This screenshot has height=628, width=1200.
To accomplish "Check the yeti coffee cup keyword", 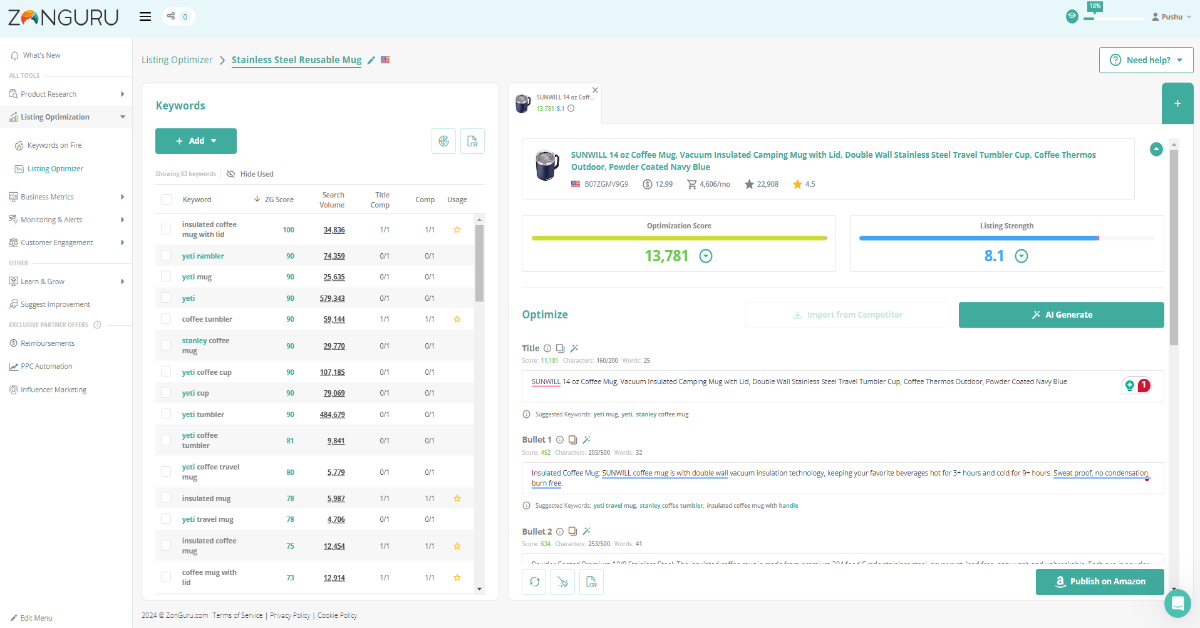I will pyautogui.click(x=166, y=372).
